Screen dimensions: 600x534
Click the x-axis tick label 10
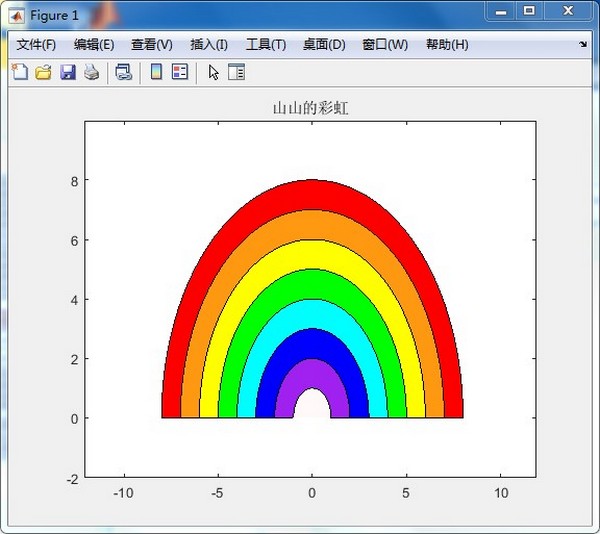tap(501, 493)
